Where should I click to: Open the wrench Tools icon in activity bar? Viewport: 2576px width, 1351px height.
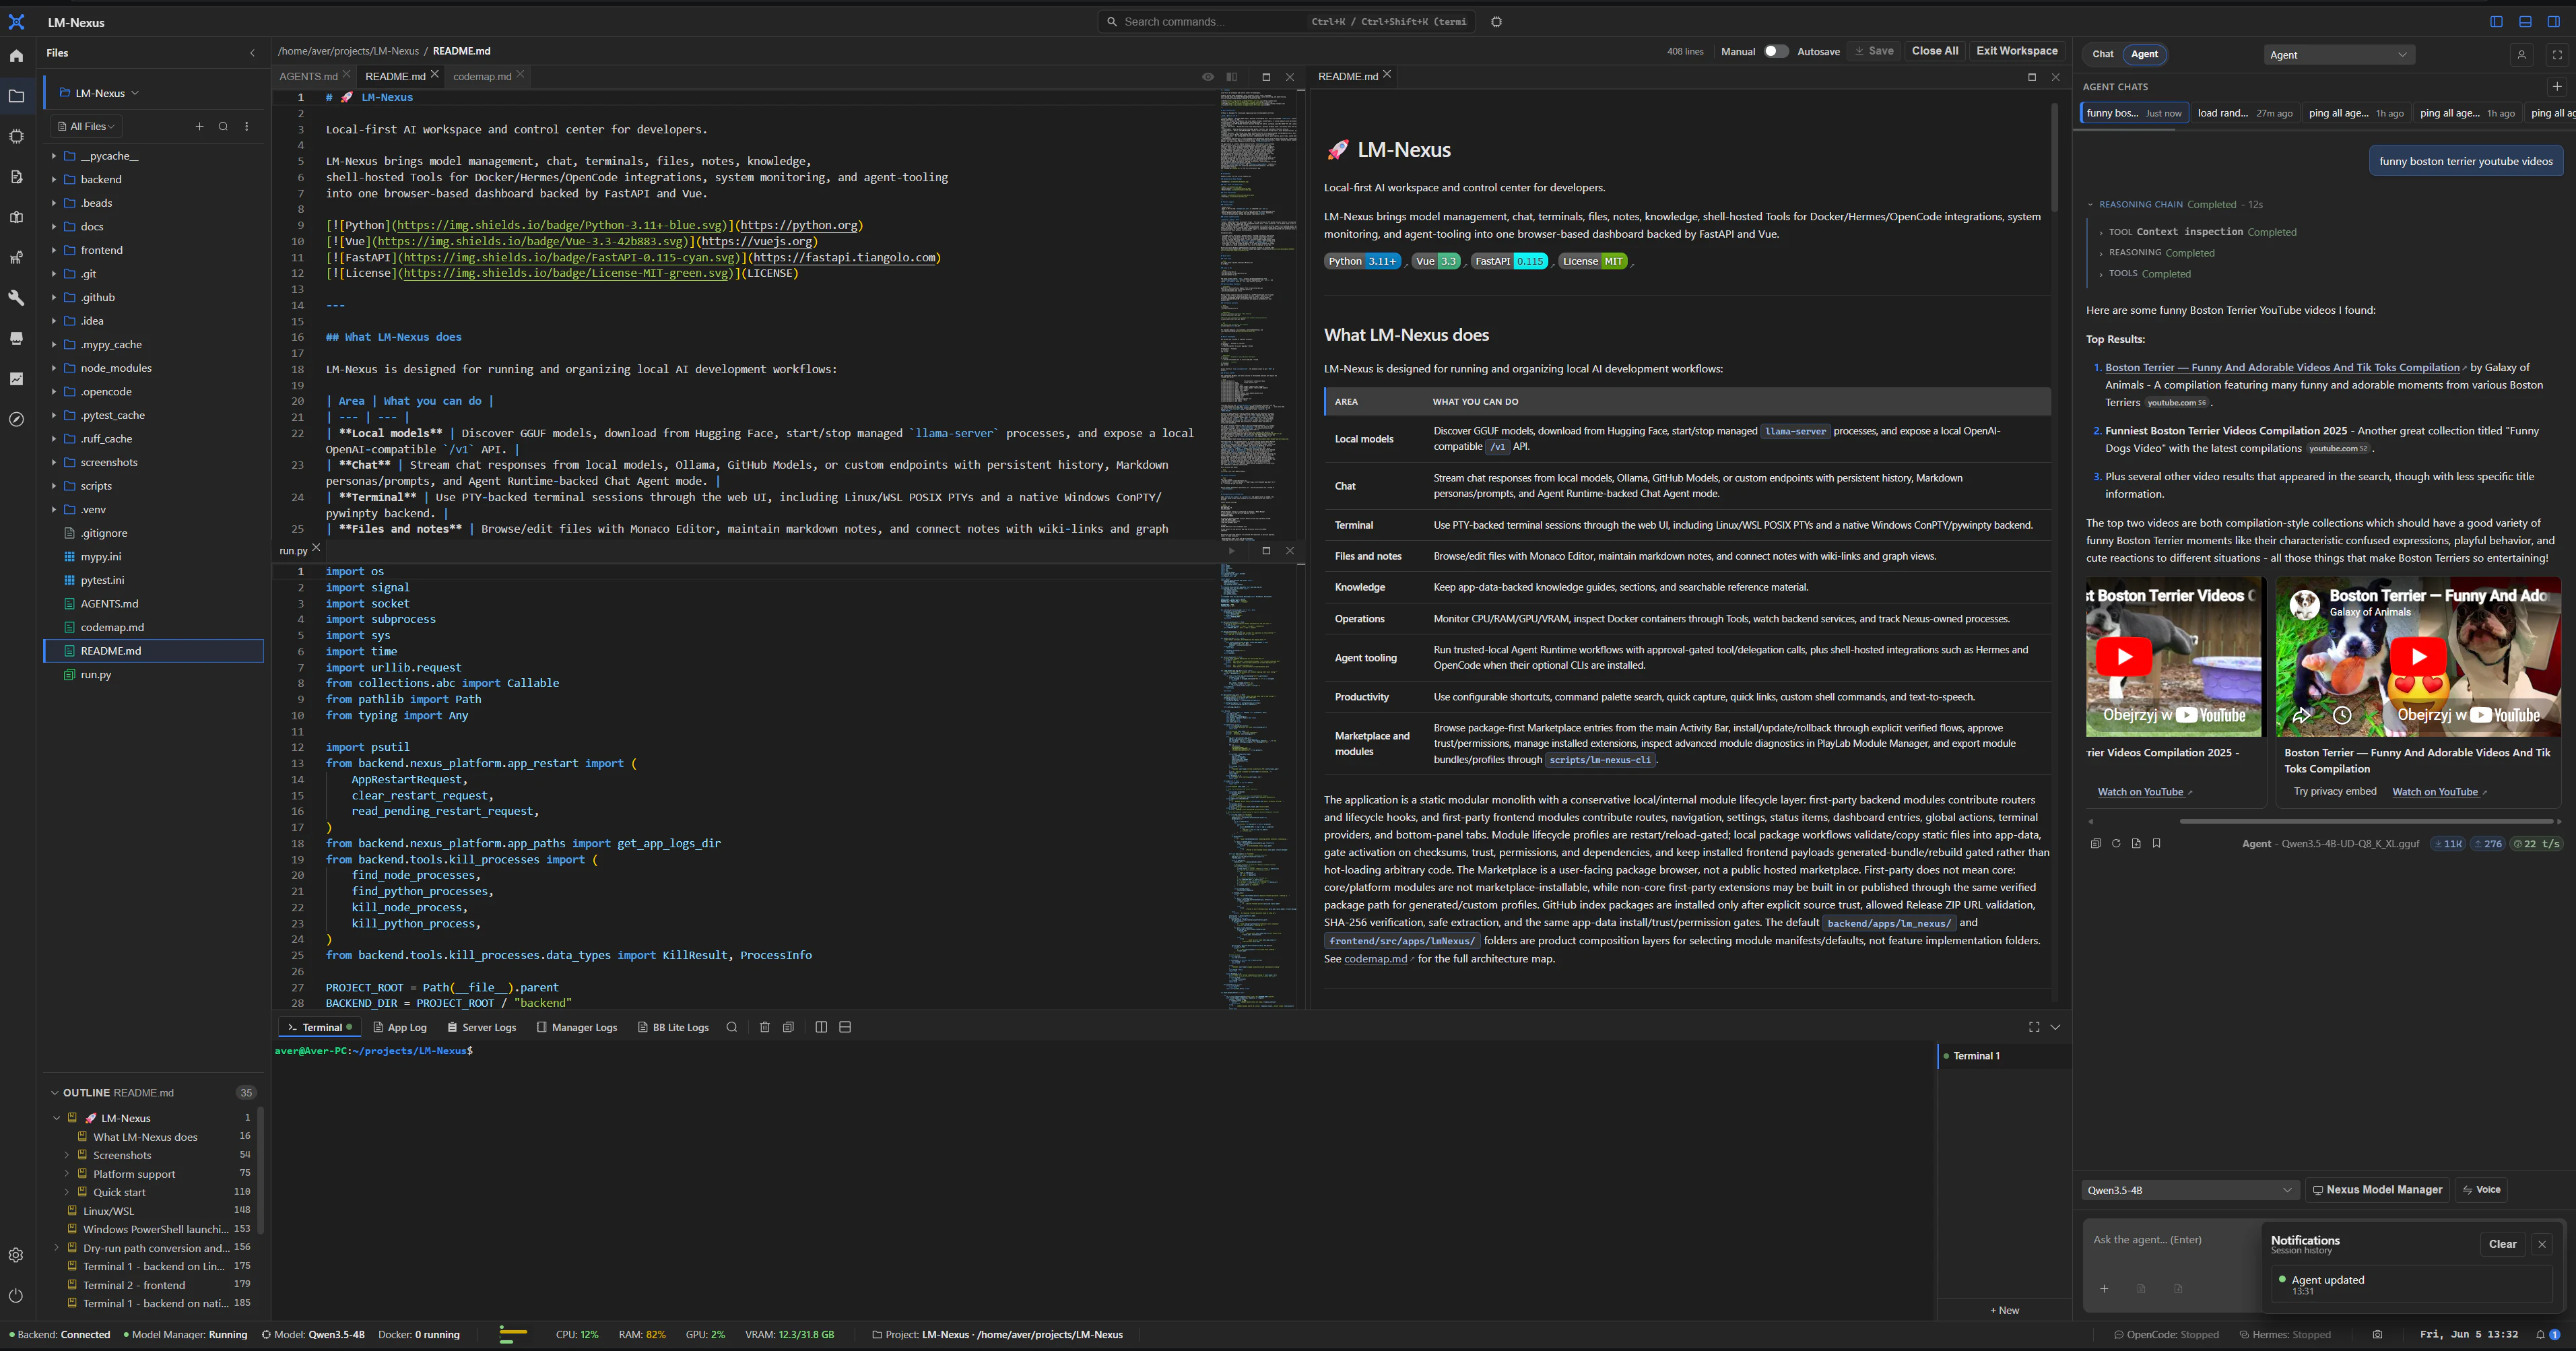point(16,298)
